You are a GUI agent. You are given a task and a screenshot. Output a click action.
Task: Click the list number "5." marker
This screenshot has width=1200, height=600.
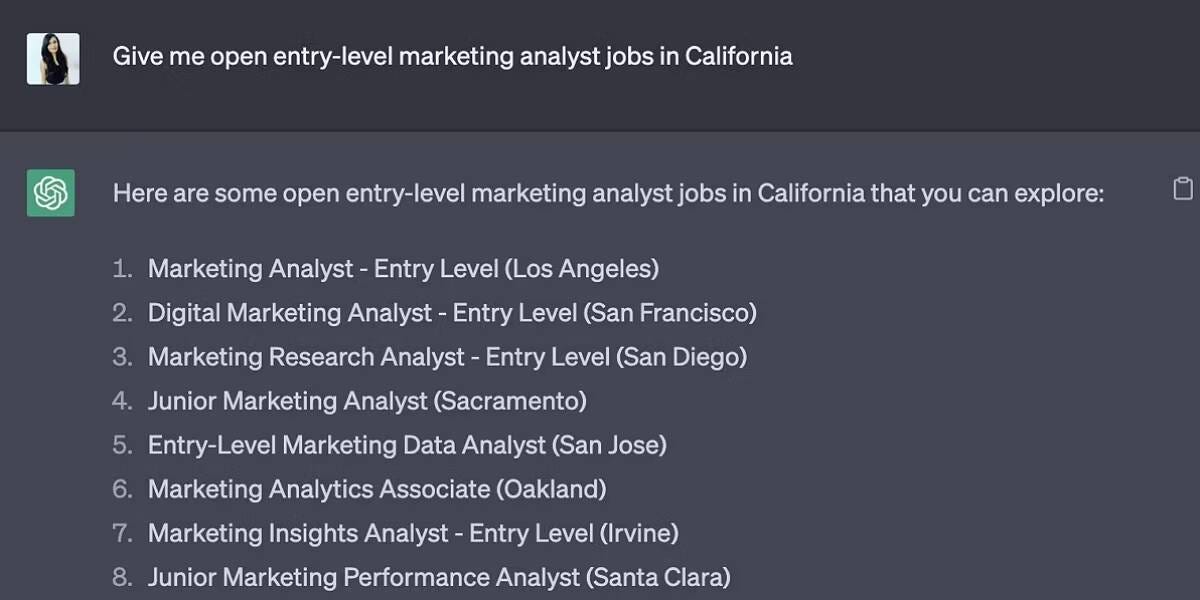122,445
